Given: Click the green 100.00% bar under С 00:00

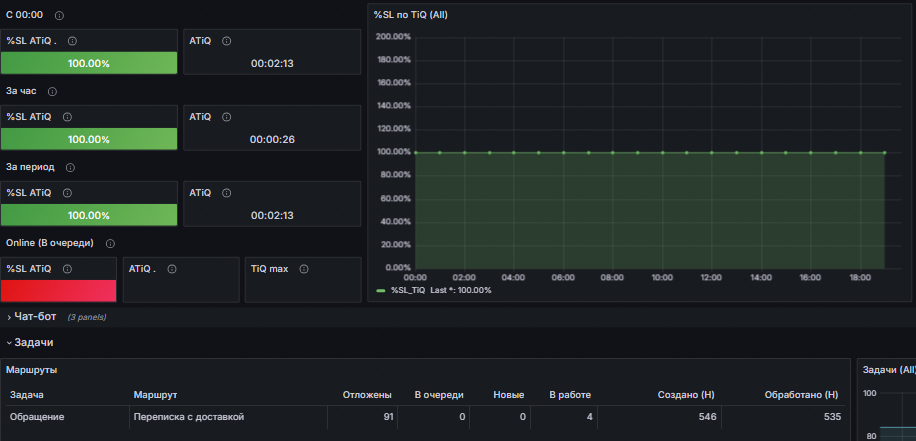Looking at the screenshot, I should pos(89,63).
